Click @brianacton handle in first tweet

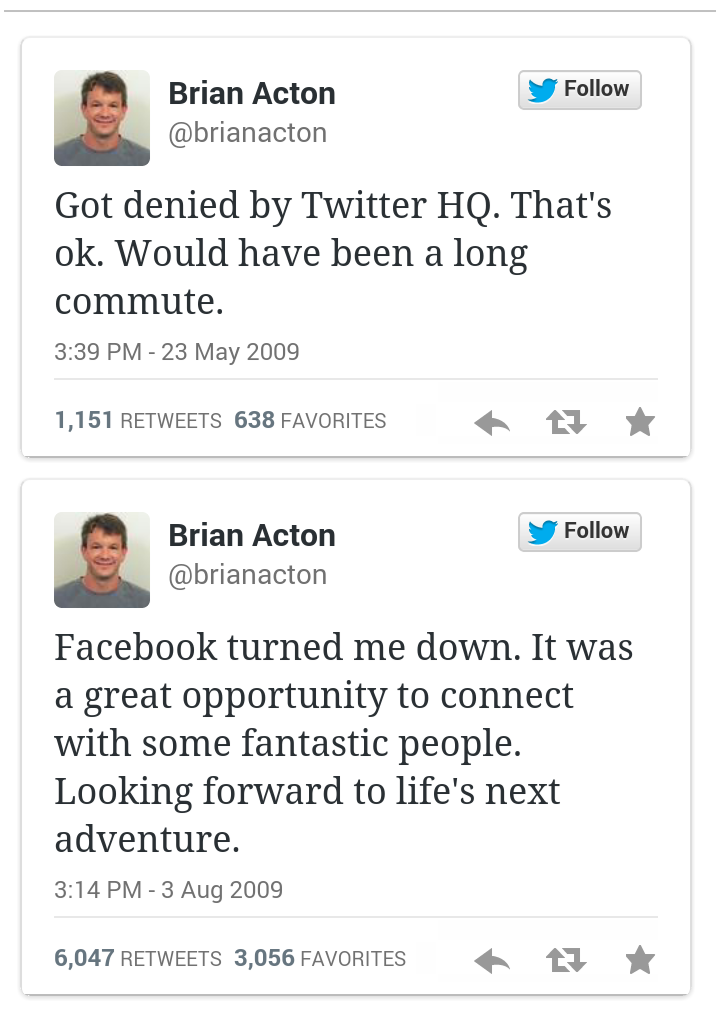(247, 133)
